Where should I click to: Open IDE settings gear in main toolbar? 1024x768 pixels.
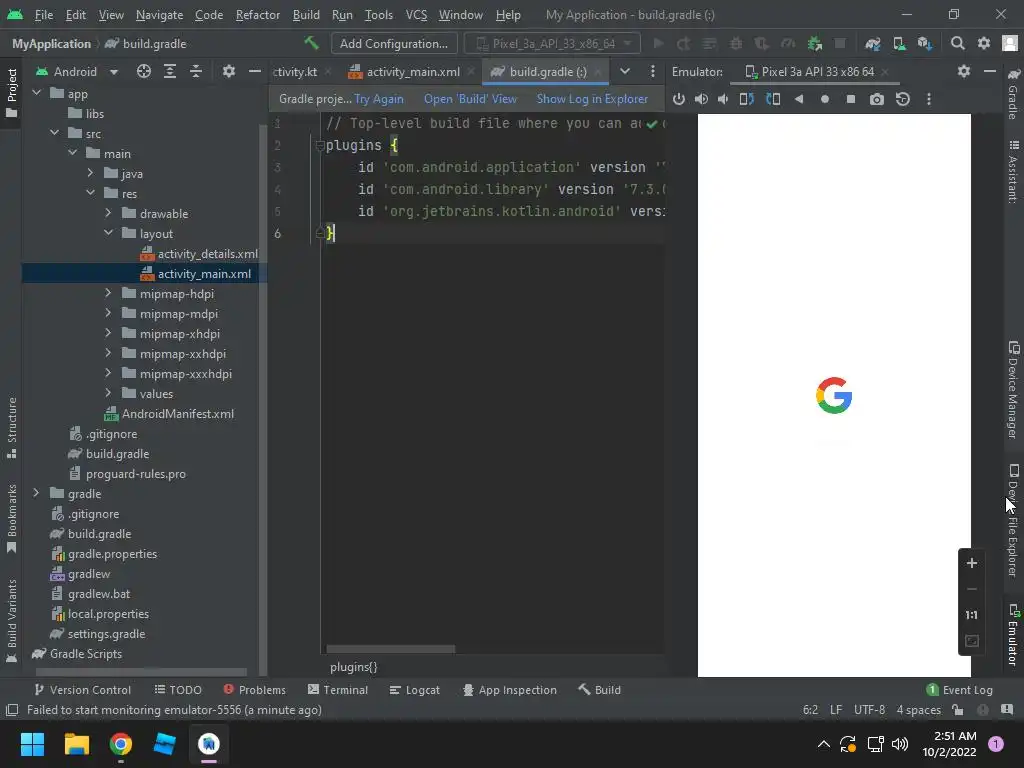pyautogui.click(x=984, y=44)
